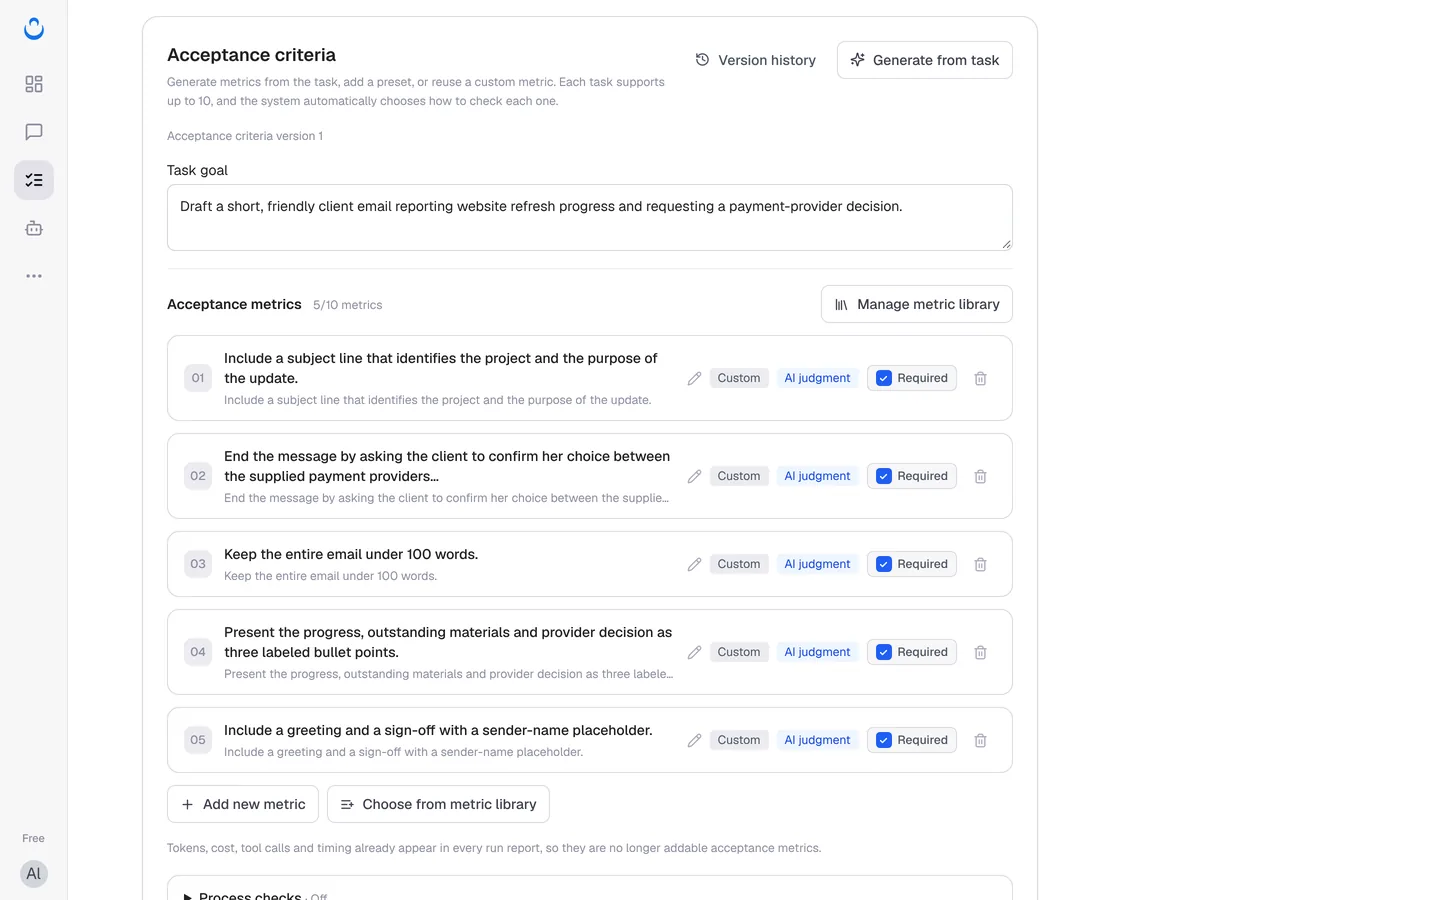Click AI judgment tag on metric 02

pyautogui.click(x=817, y=476)
